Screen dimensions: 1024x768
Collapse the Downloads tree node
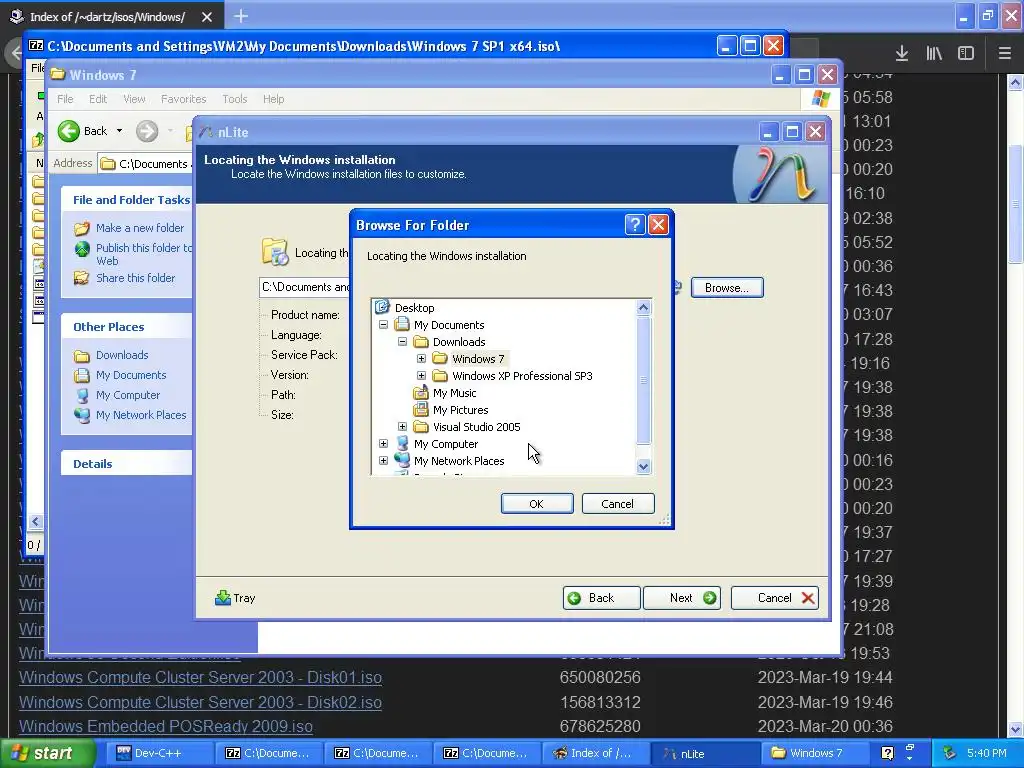[x=402, y=342]
